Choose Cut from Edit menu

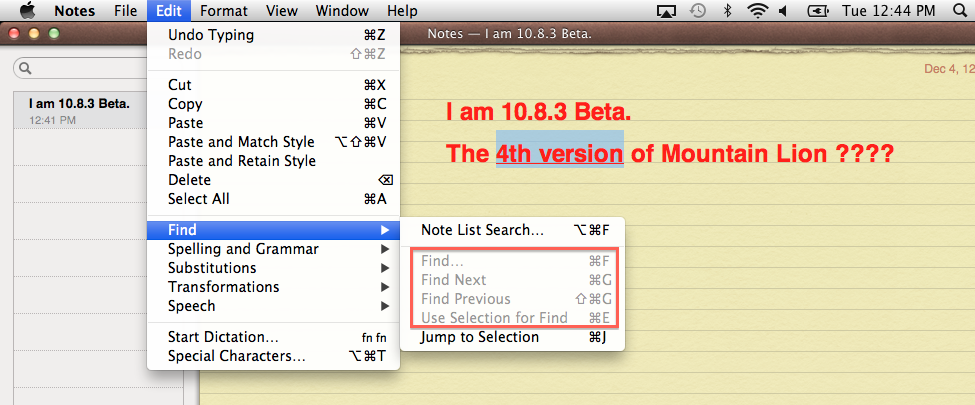pos(274,85)
